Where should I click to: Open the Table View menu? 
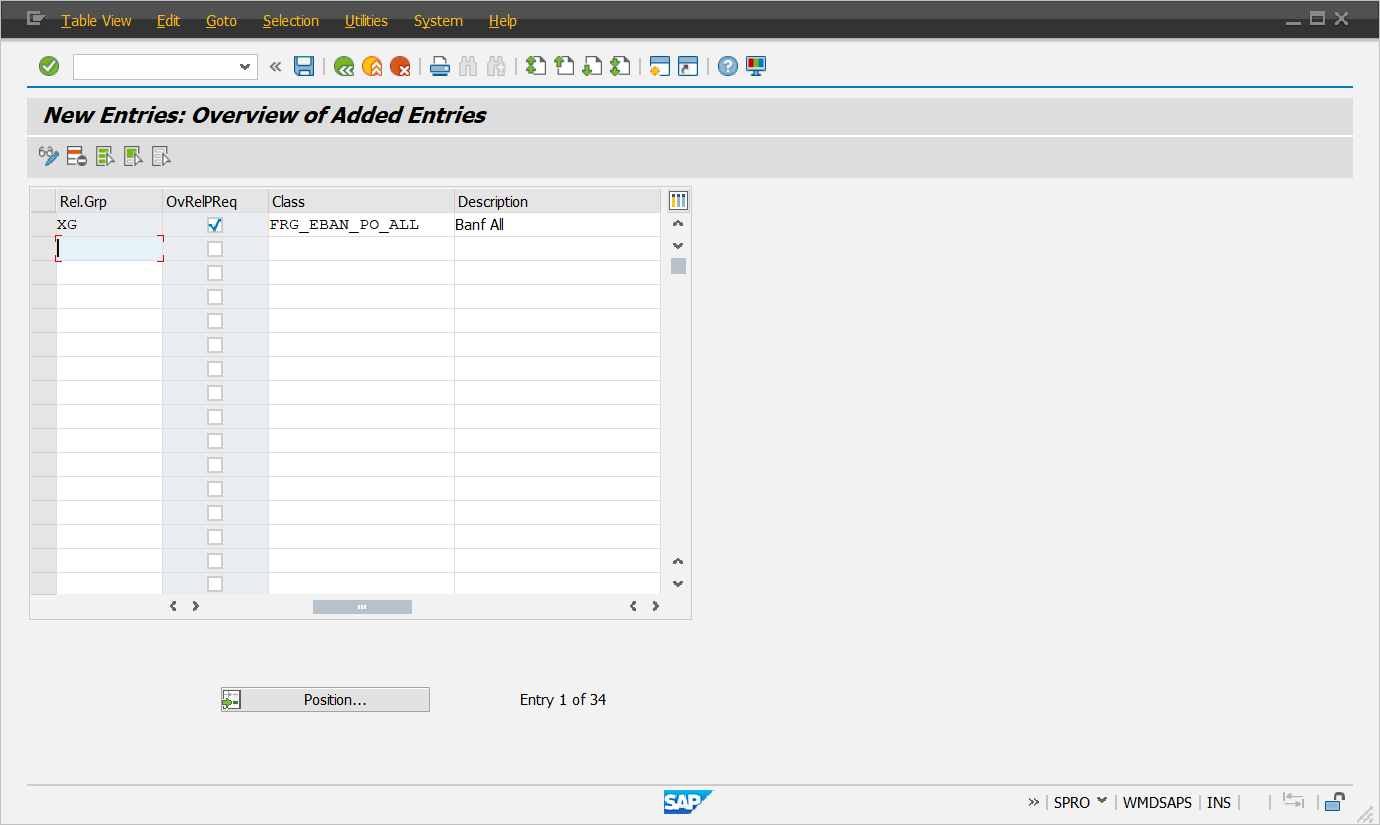[96, 21]
